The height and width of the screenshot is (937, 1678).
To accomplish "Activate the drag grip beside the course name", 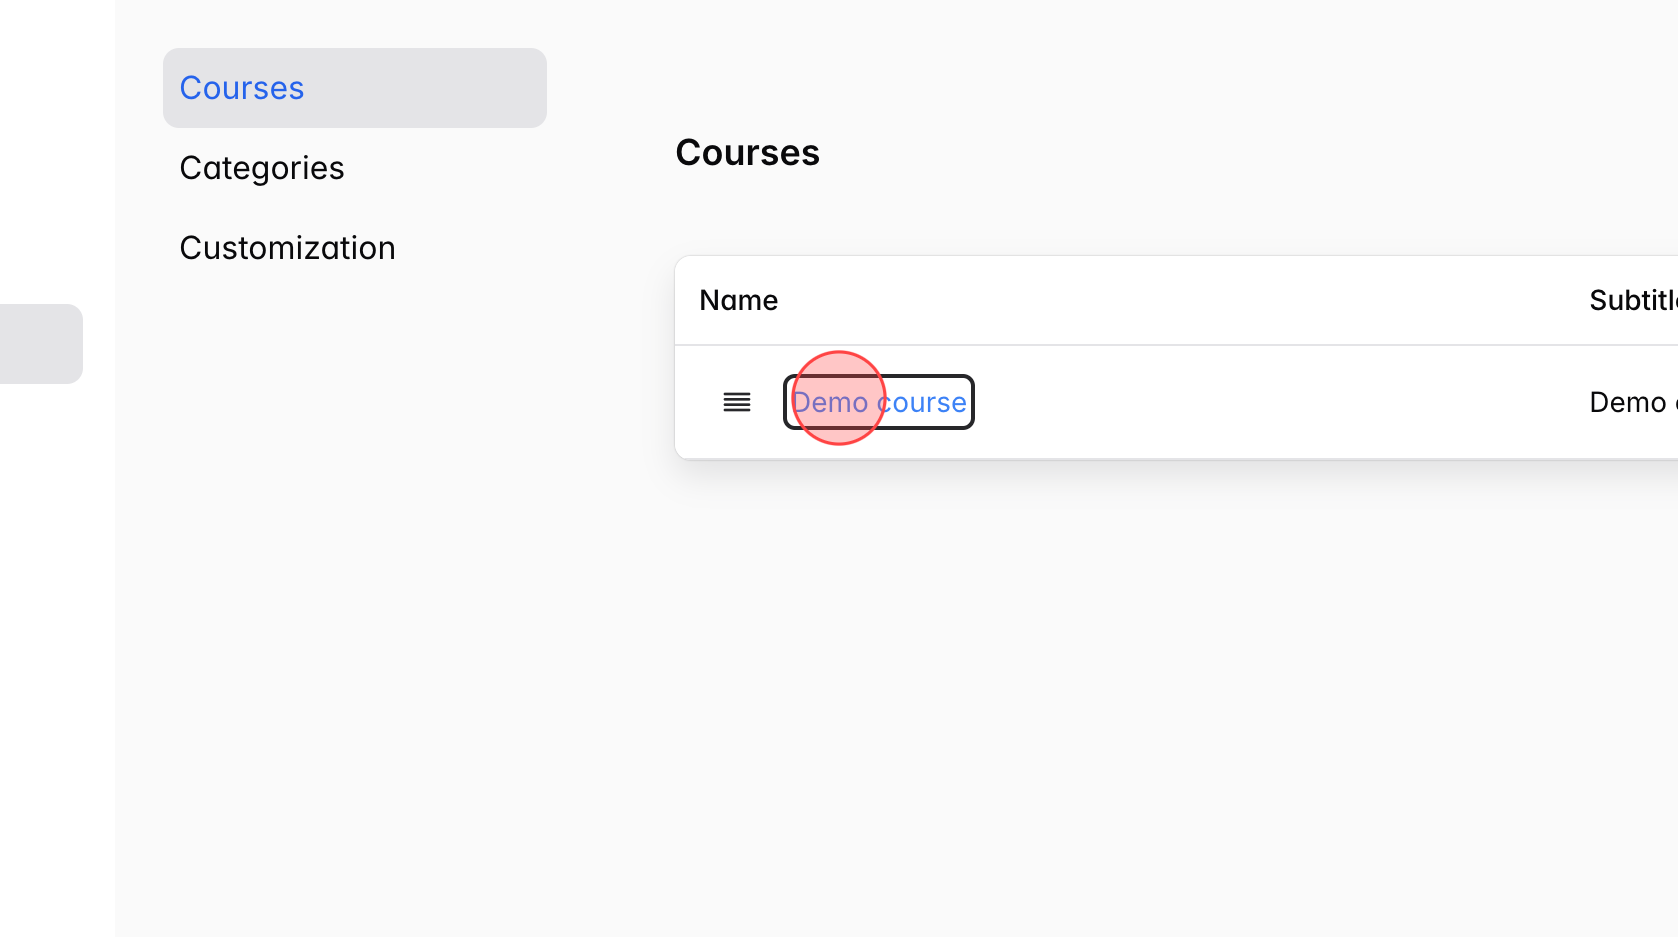I will [x=737, y=402].
